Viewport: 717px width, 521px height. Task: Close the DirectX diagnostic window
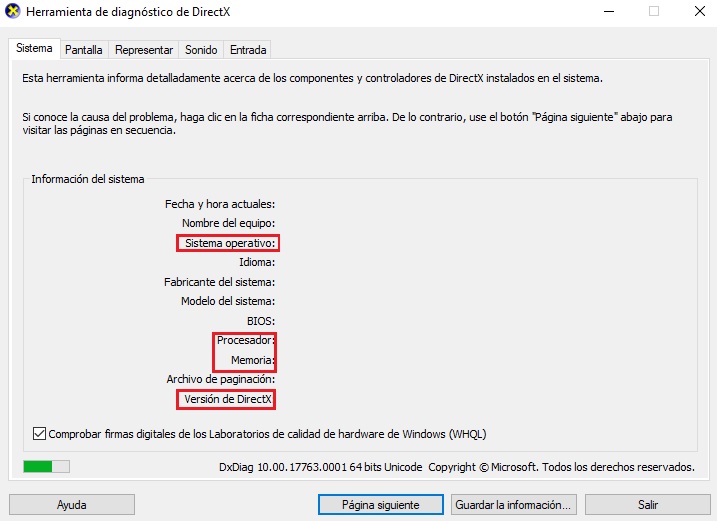point(700,11)
